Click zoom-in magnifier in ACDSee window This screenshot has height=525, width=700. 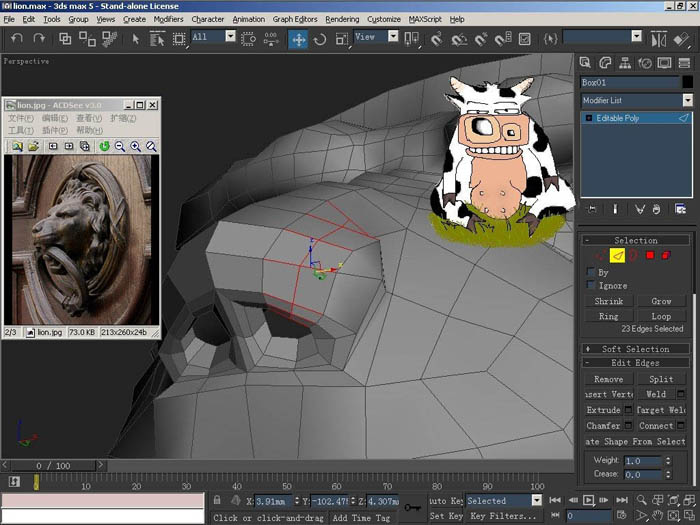click(136, 146)
